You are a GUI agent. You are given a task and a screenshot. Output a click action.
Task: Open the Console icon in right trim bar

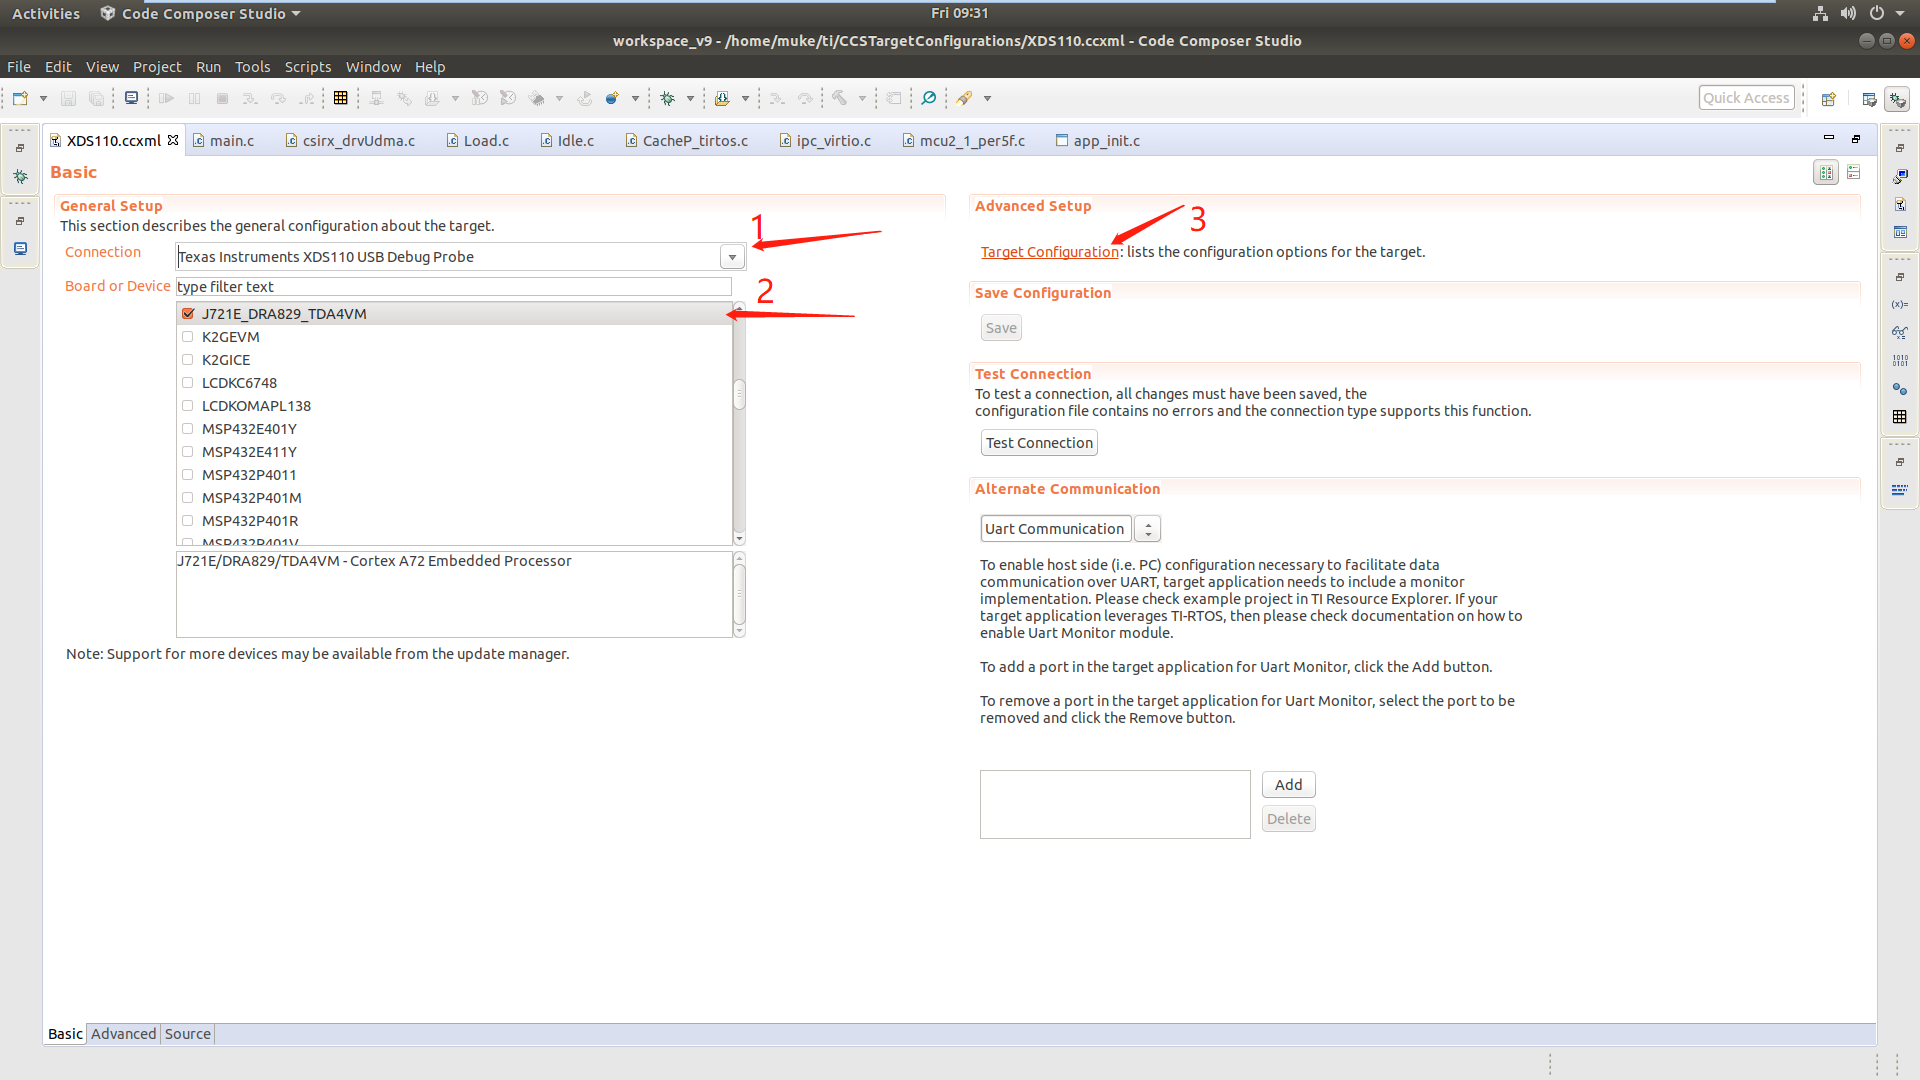pos(1900,176)
